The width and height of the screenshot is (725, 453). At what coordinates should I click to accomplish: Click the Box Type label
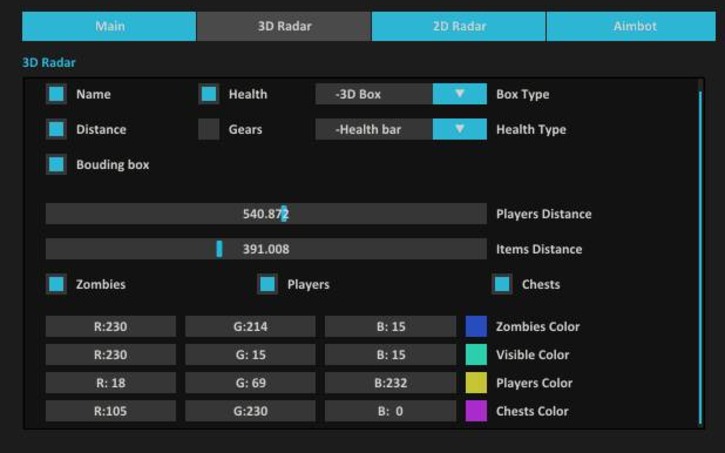click(522, 94)
